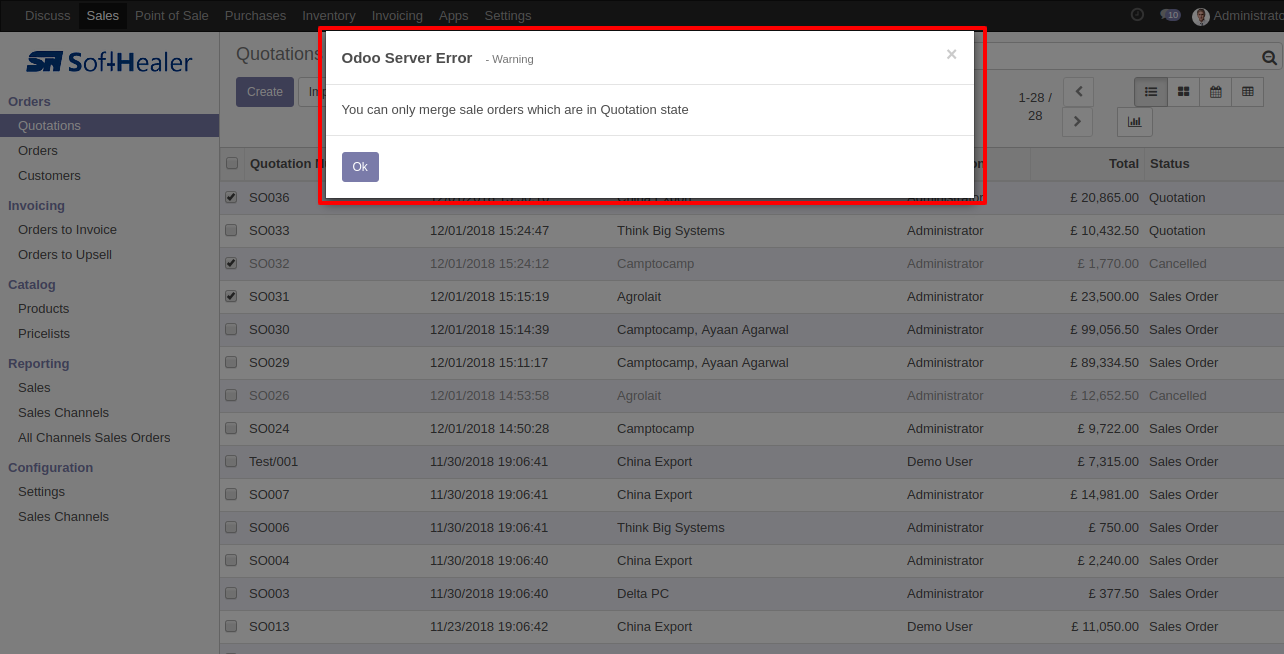Check the SO024 row checkbox
The image size is (1284, 654).
(x=231, y=428)
